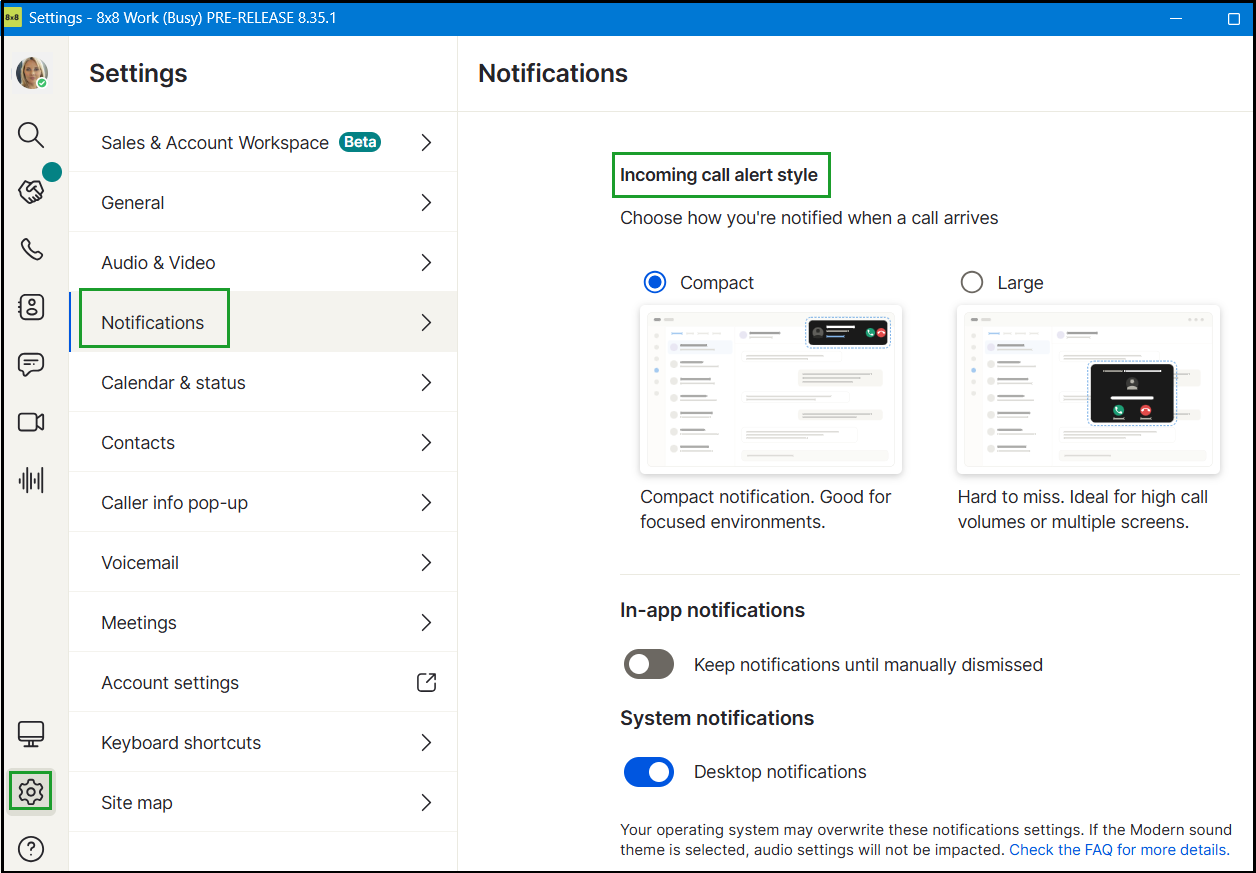This screenshot has width=1256, height=873.
Task: Open the user profile avatar
Action: (31, 73)
